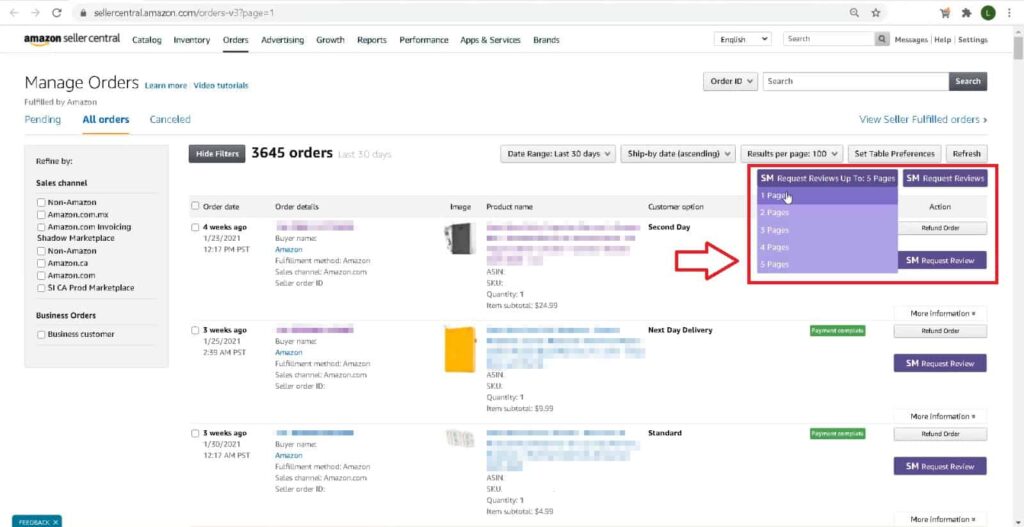Go back using browser back arrow
The width and height of the screenshot is (1024, 527).
click(x=14, y=12)
